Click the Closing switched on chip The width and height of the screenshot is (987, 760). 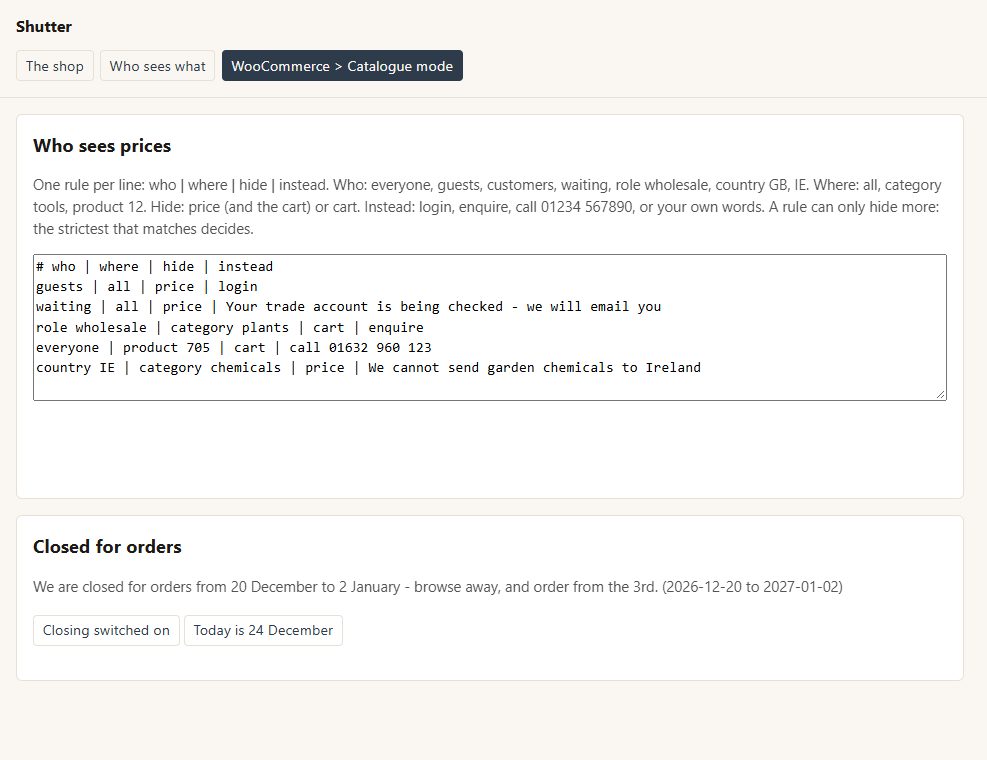point(106,630)
